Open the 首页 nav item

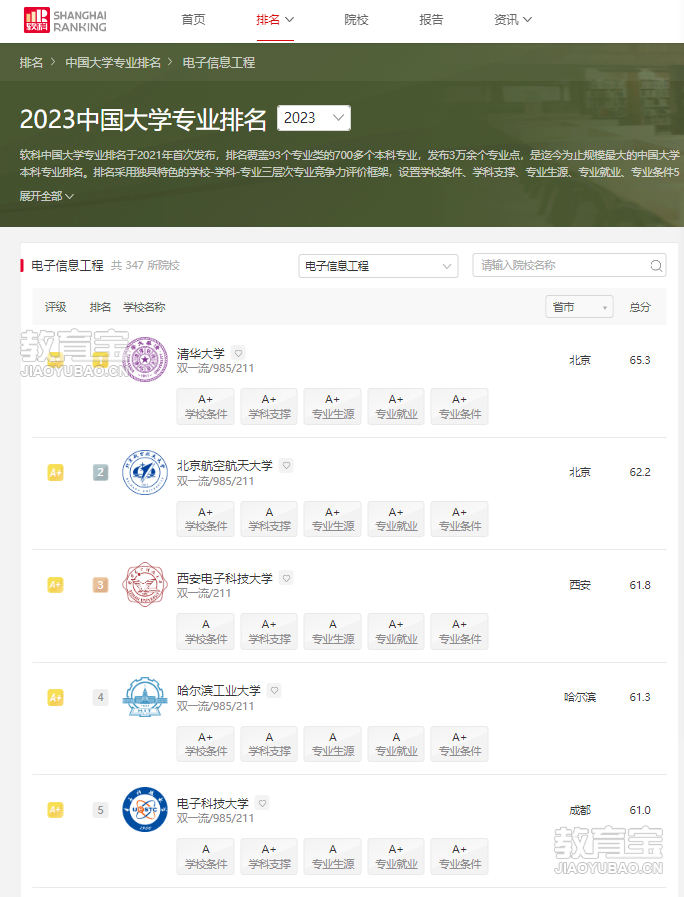click(x=193, y=20)
